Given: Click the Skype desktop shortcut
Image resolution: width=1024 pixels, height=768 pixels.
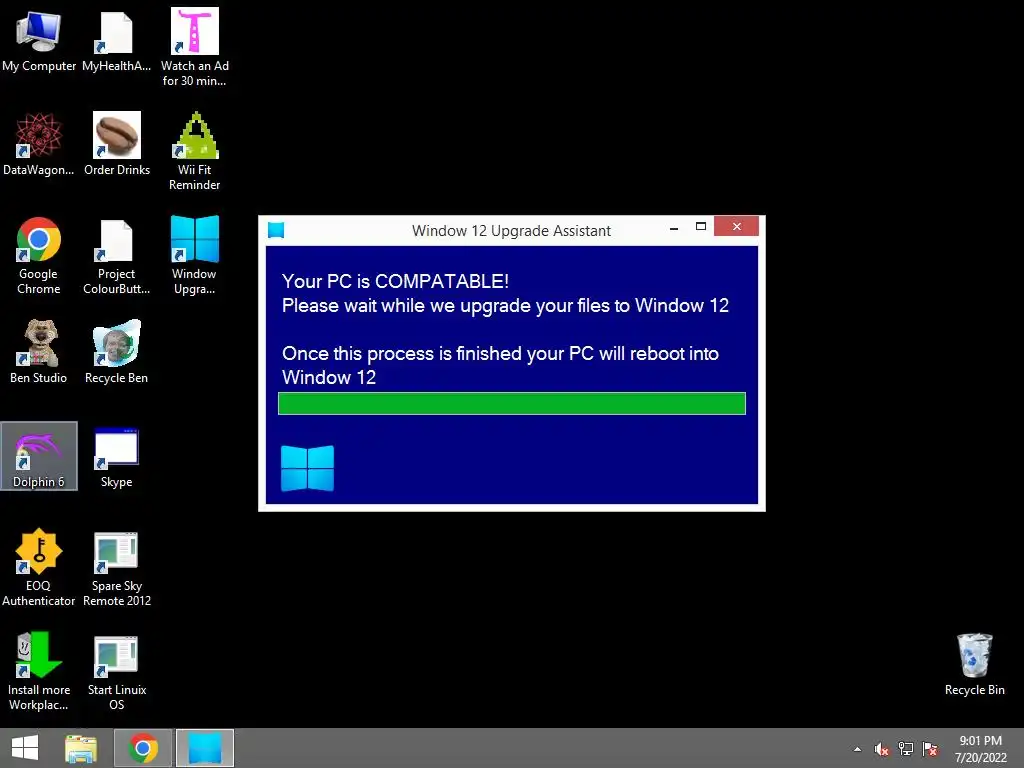Looking at the screenshot, I should [x=116, y=457].
